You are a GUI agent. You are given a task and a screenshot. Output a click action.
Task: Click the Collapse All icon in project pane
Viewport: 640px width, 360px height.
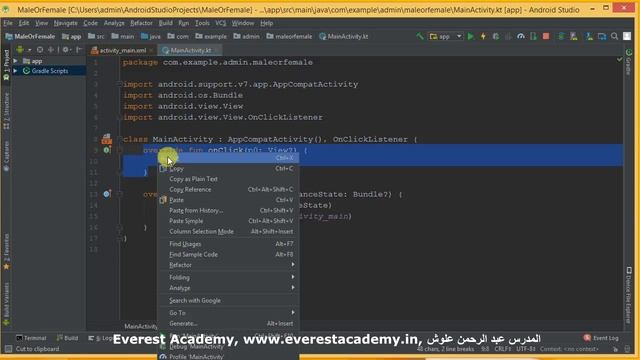tap(51, 50)
